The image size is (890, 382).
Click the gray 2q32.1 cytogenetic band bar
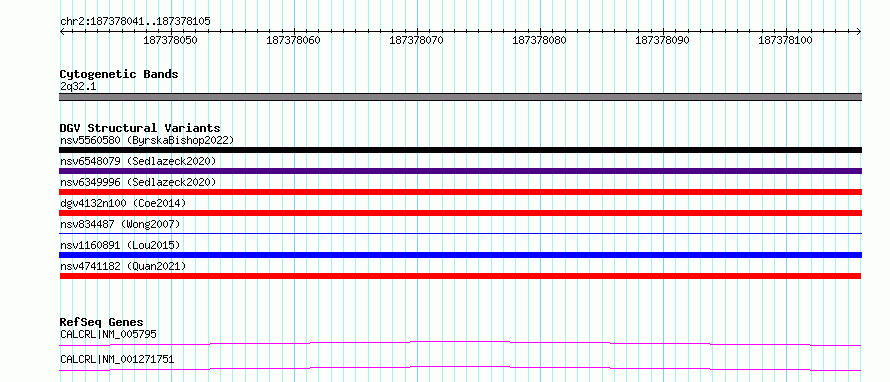(x=460, y=97)
